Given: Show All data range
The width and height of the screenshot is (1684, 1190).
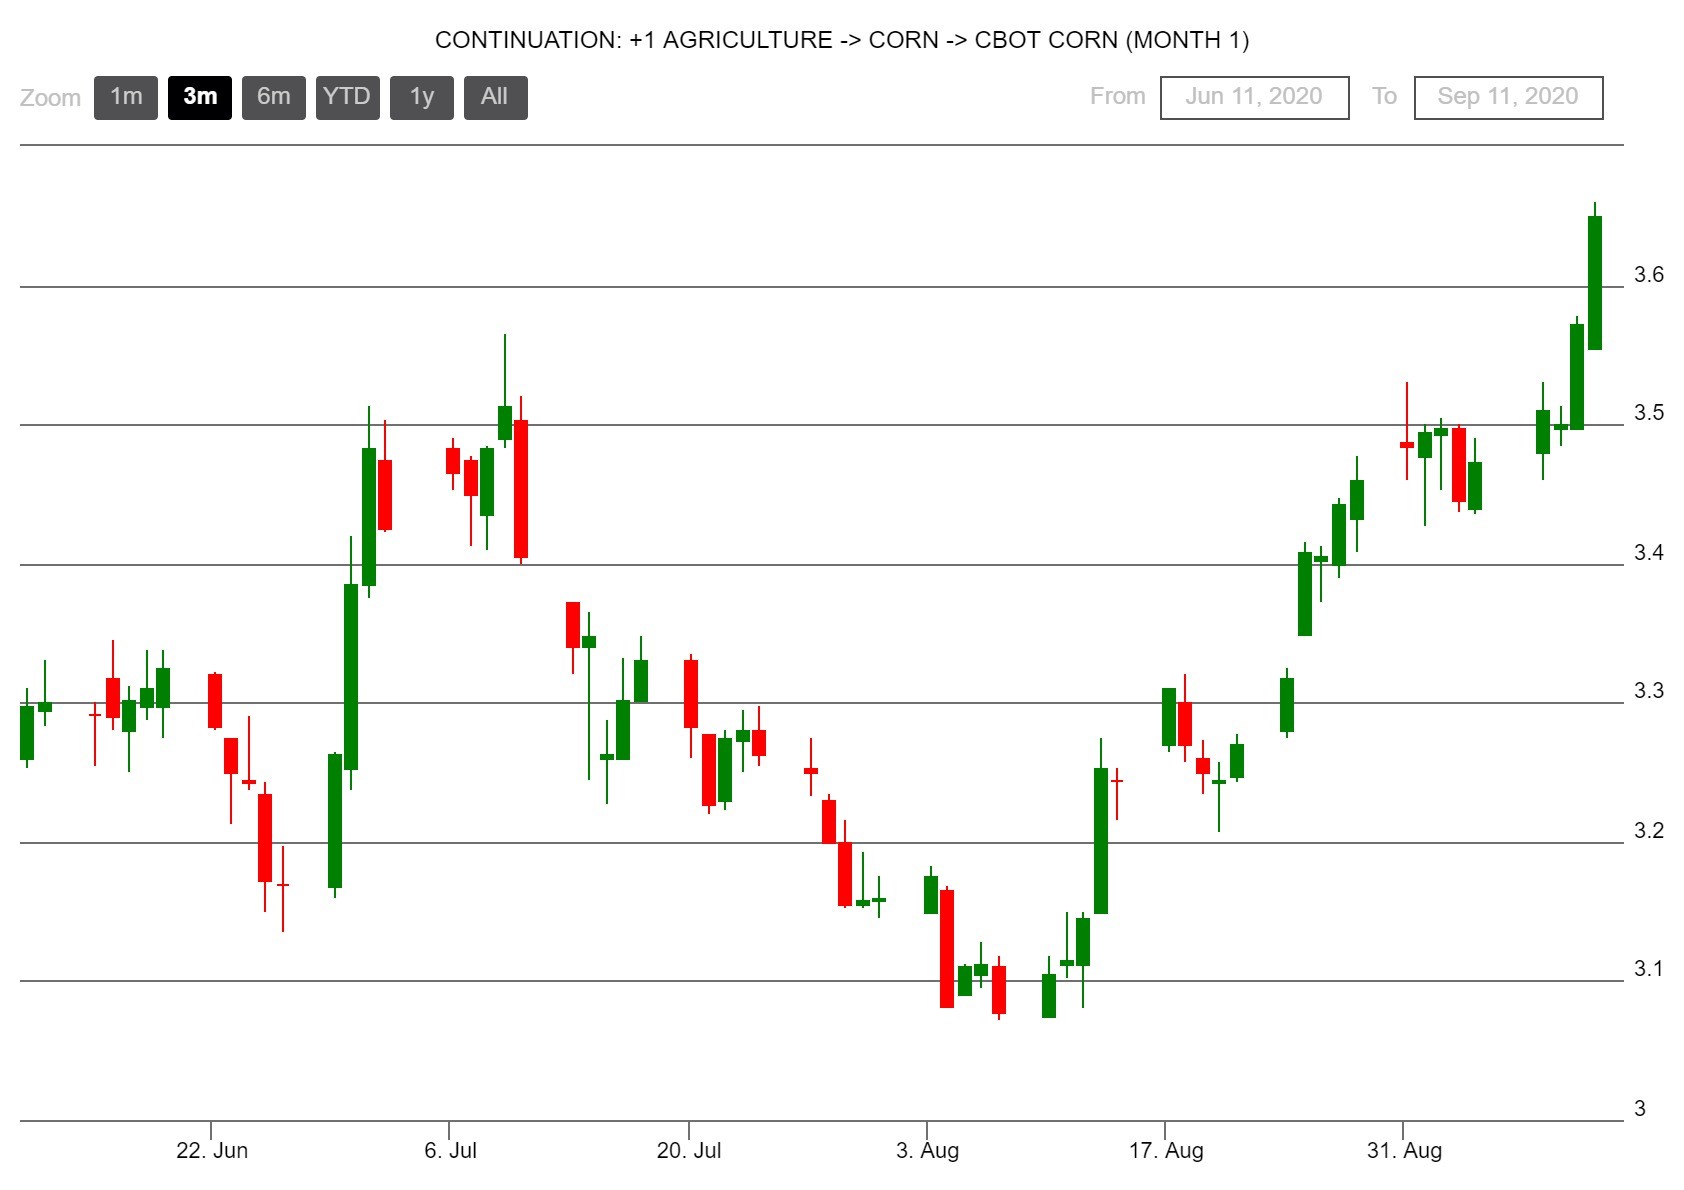Looking at the screenshot, I should pos(496,98).
